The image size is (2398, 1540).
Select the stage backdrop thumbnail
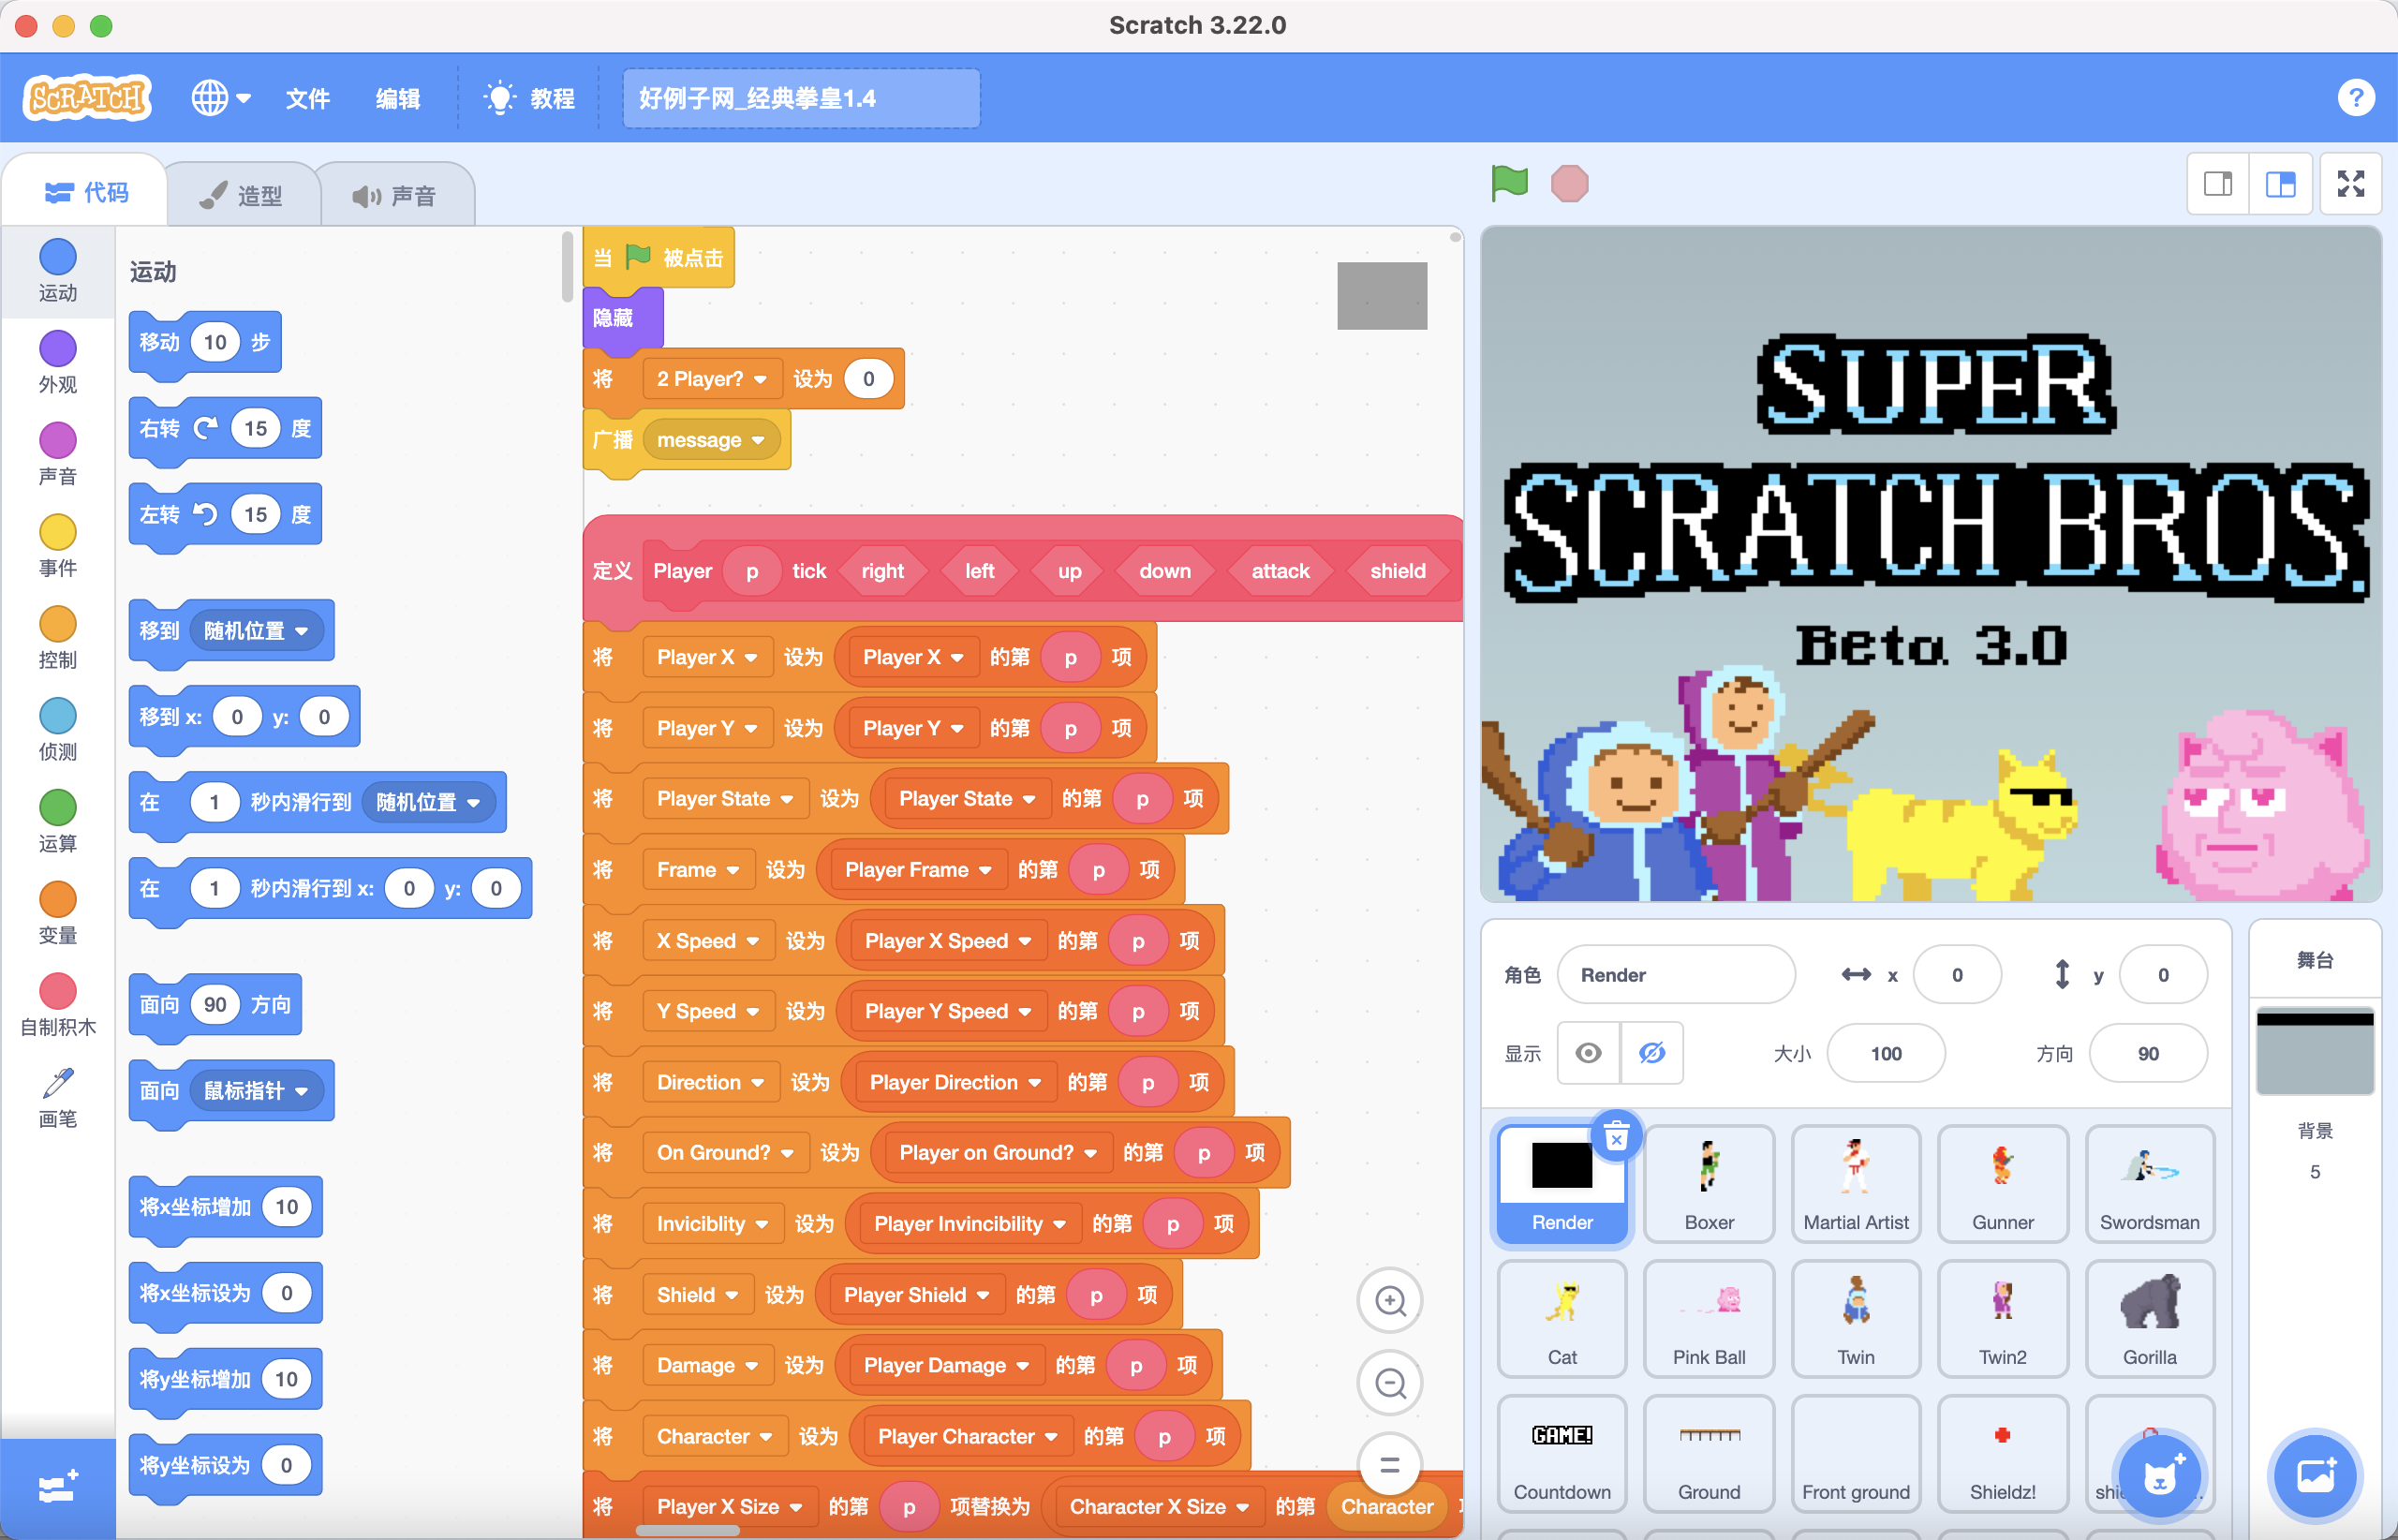[x=2314, y=1052]
